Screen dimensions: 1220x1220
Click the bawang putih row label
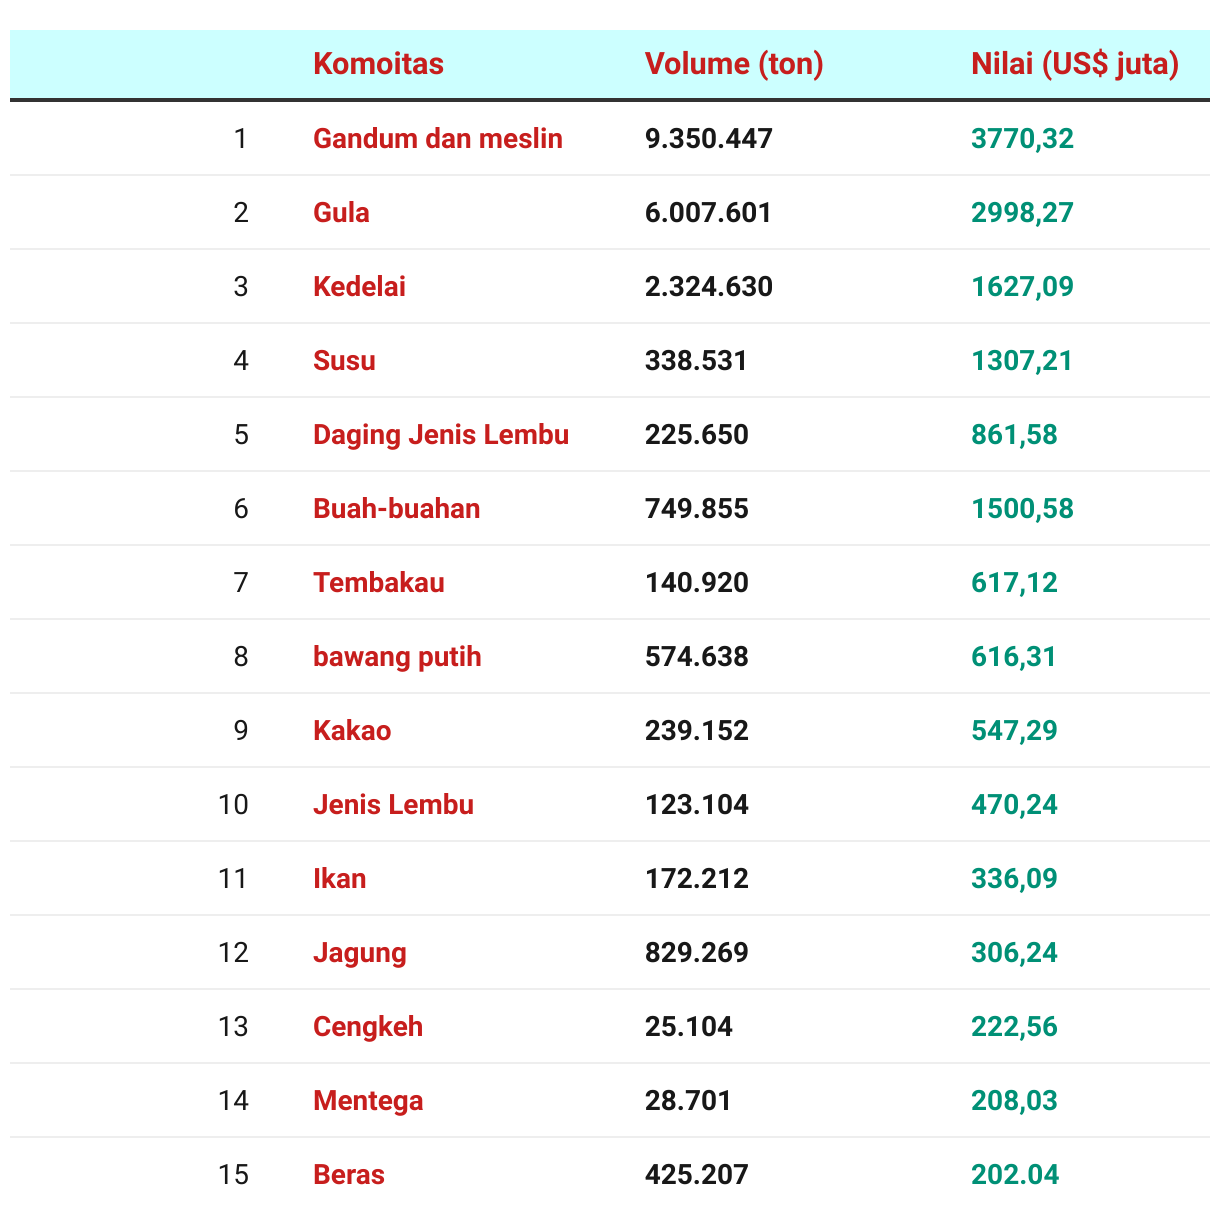tap(397, 656)
